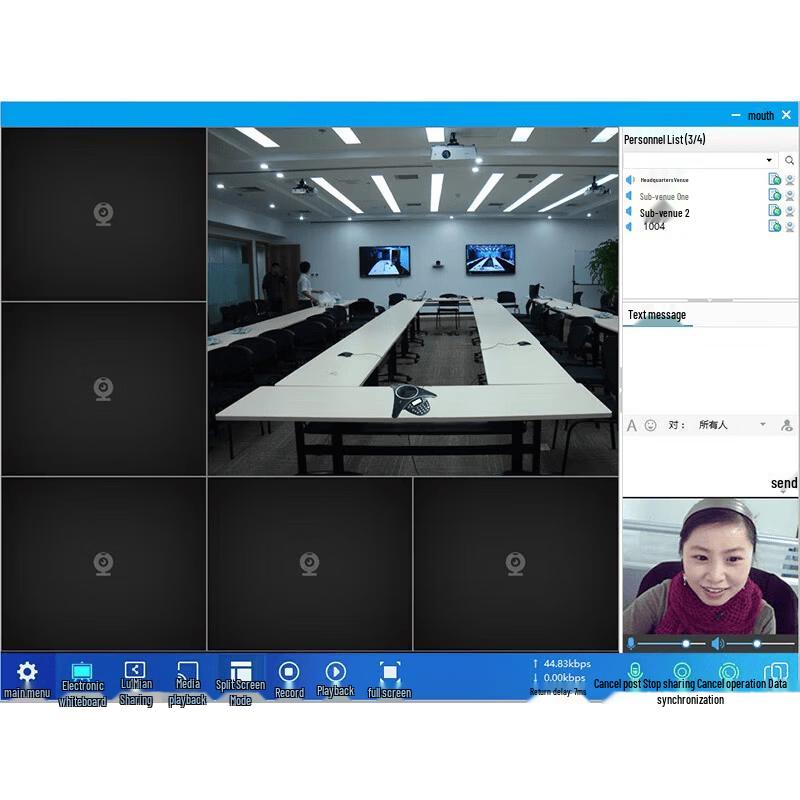Open the font style A icon
Image resolution: width=800 pixels, height=800 pixels.
pyautogui.click(x=632, y=426)
